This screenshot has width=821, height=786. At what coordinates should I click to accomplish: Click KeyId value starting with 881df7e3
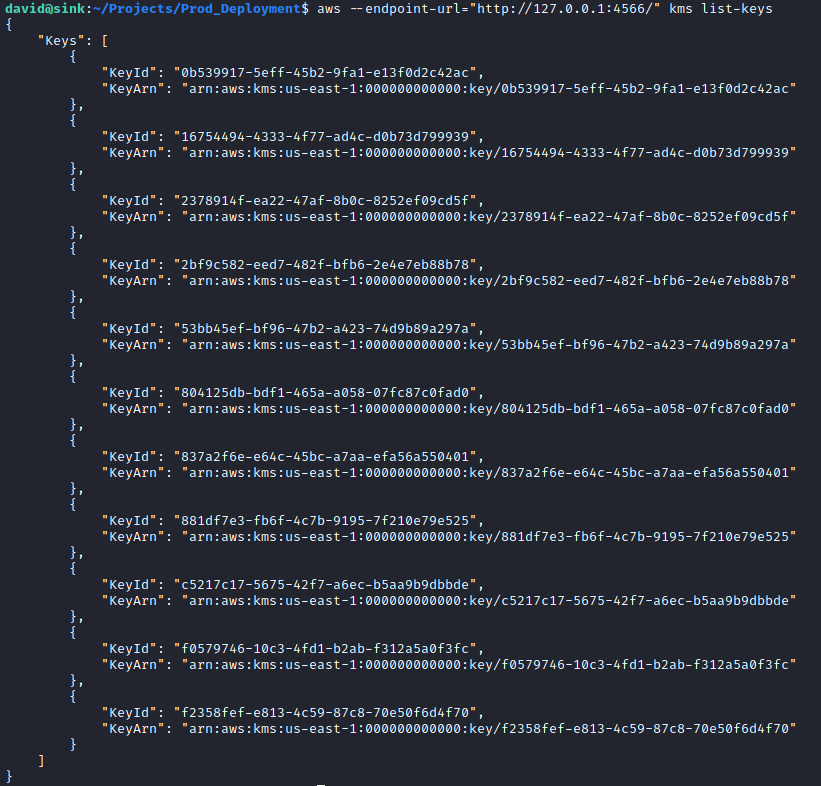tap(329, 520)
